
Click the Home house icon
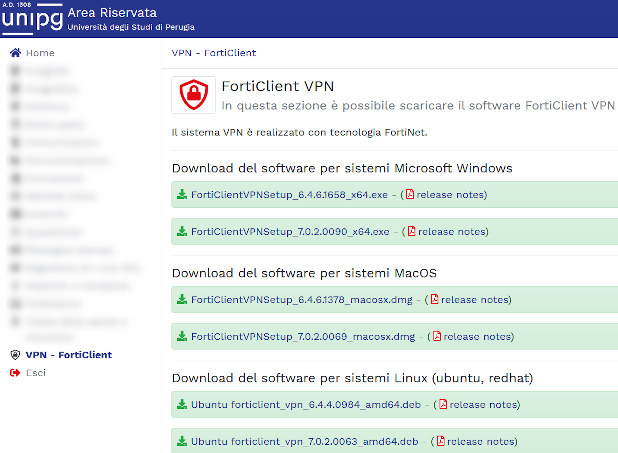[x=15, y=53]
